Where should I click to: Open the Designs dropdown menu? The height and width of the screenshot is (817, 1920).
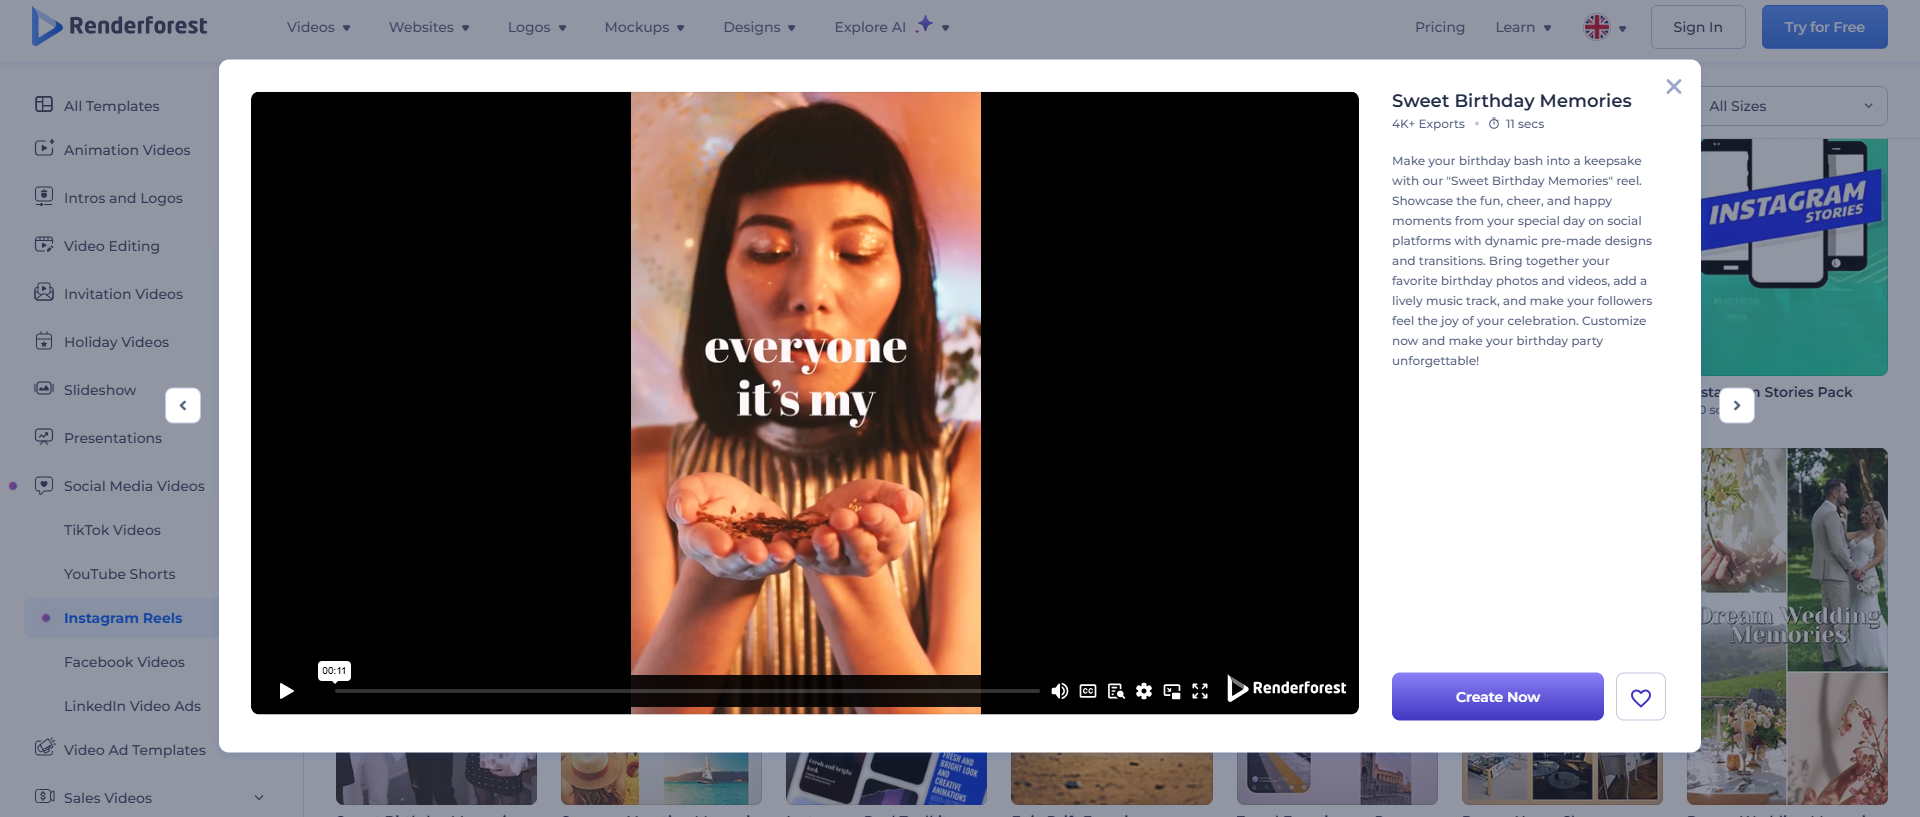(x=760, y=27)
